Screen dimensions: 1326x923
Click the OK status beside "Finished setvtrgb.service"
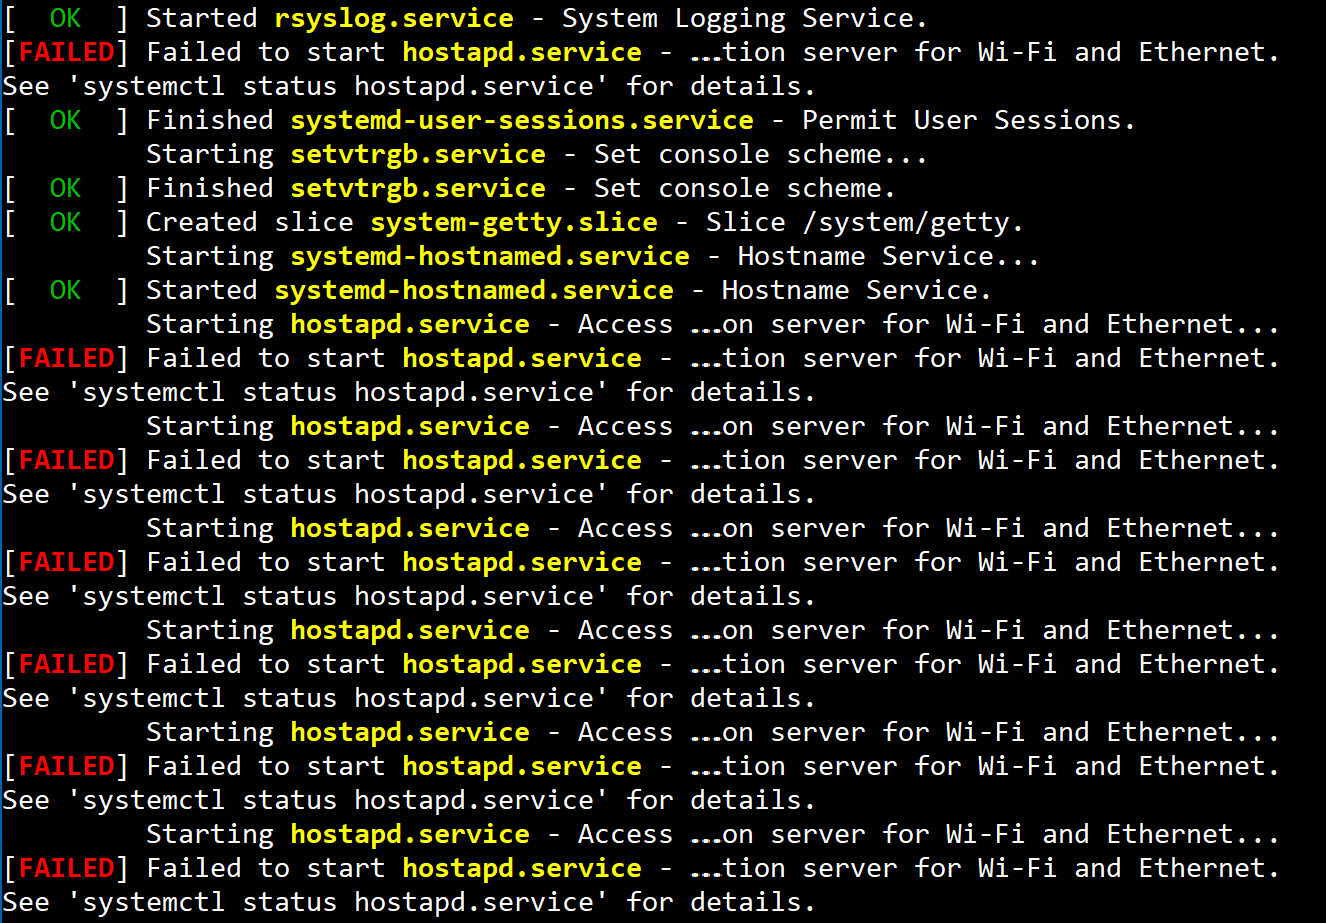tap(66, 188)
